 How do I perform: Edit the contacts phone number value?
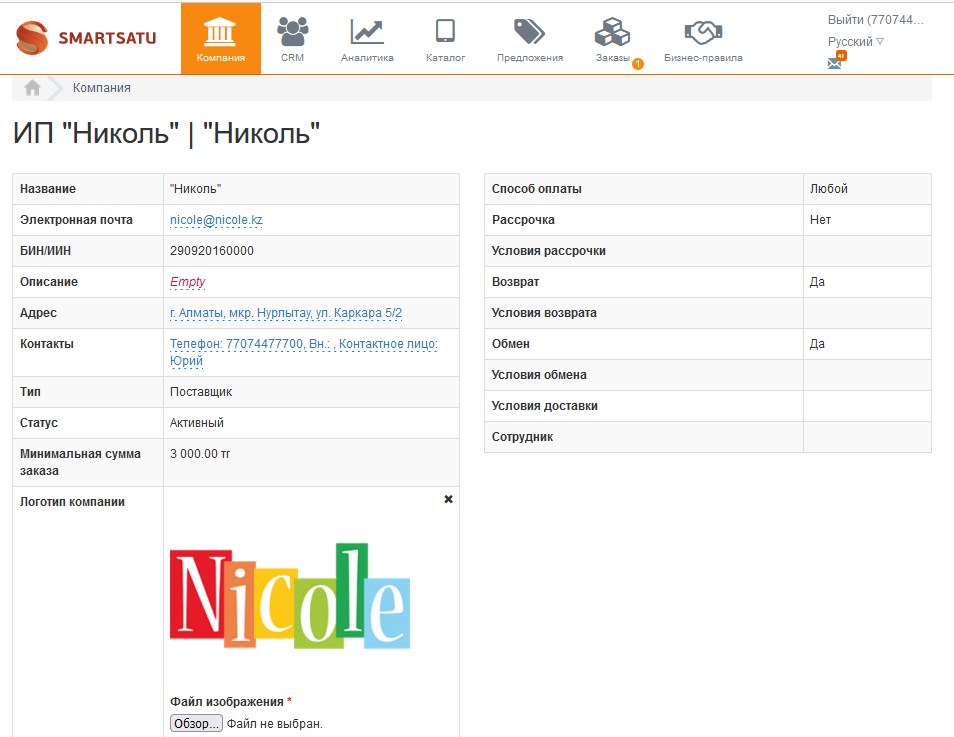tap(303, 344)
